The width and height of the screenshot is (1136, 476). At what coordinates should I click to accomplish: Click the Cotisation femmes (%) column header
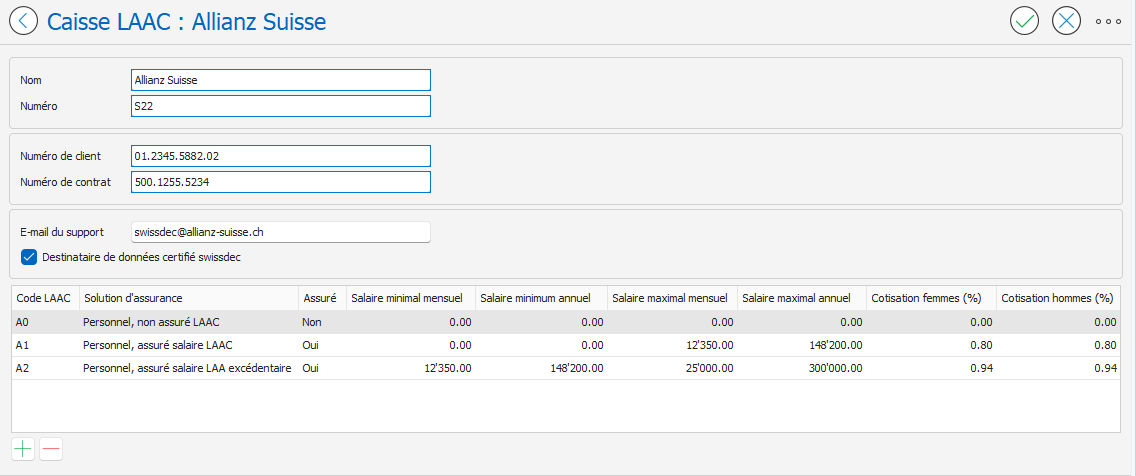[932, 298]
